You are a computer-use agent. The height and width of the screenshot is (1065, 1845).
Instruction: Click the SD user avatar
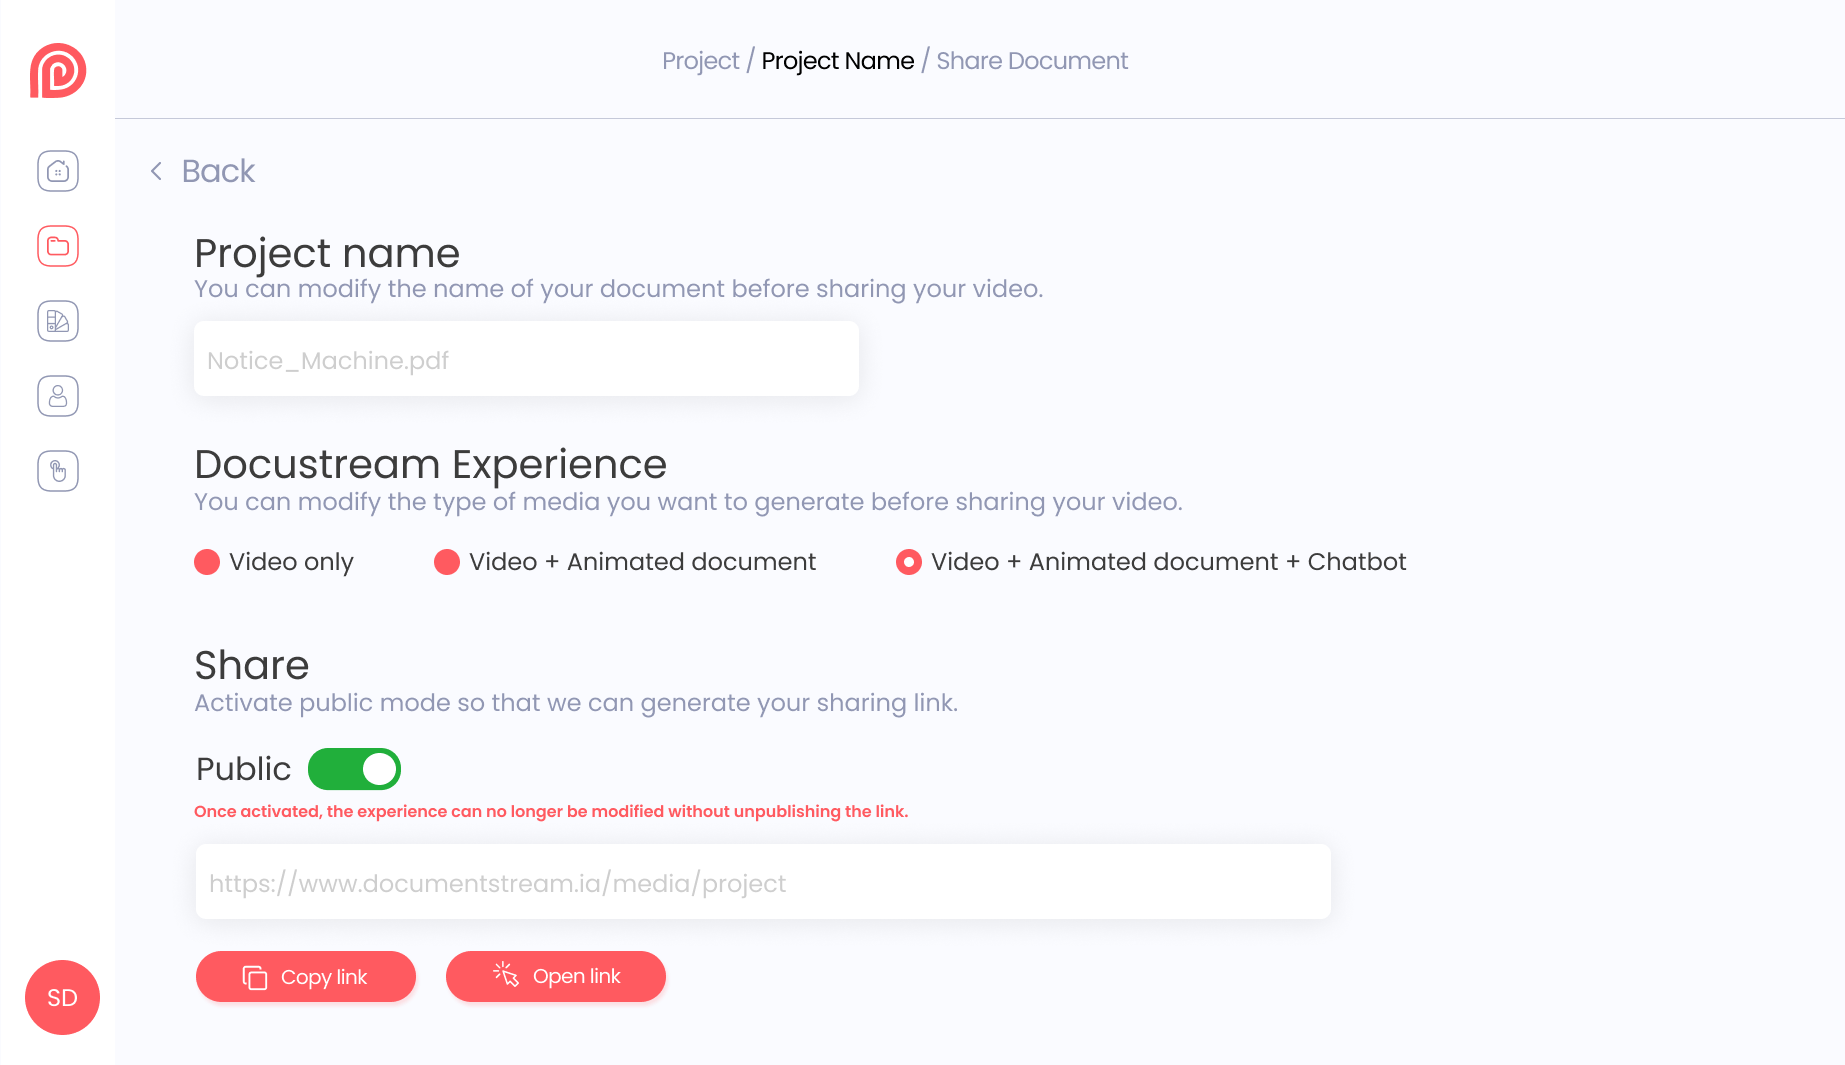pos(62,998)
